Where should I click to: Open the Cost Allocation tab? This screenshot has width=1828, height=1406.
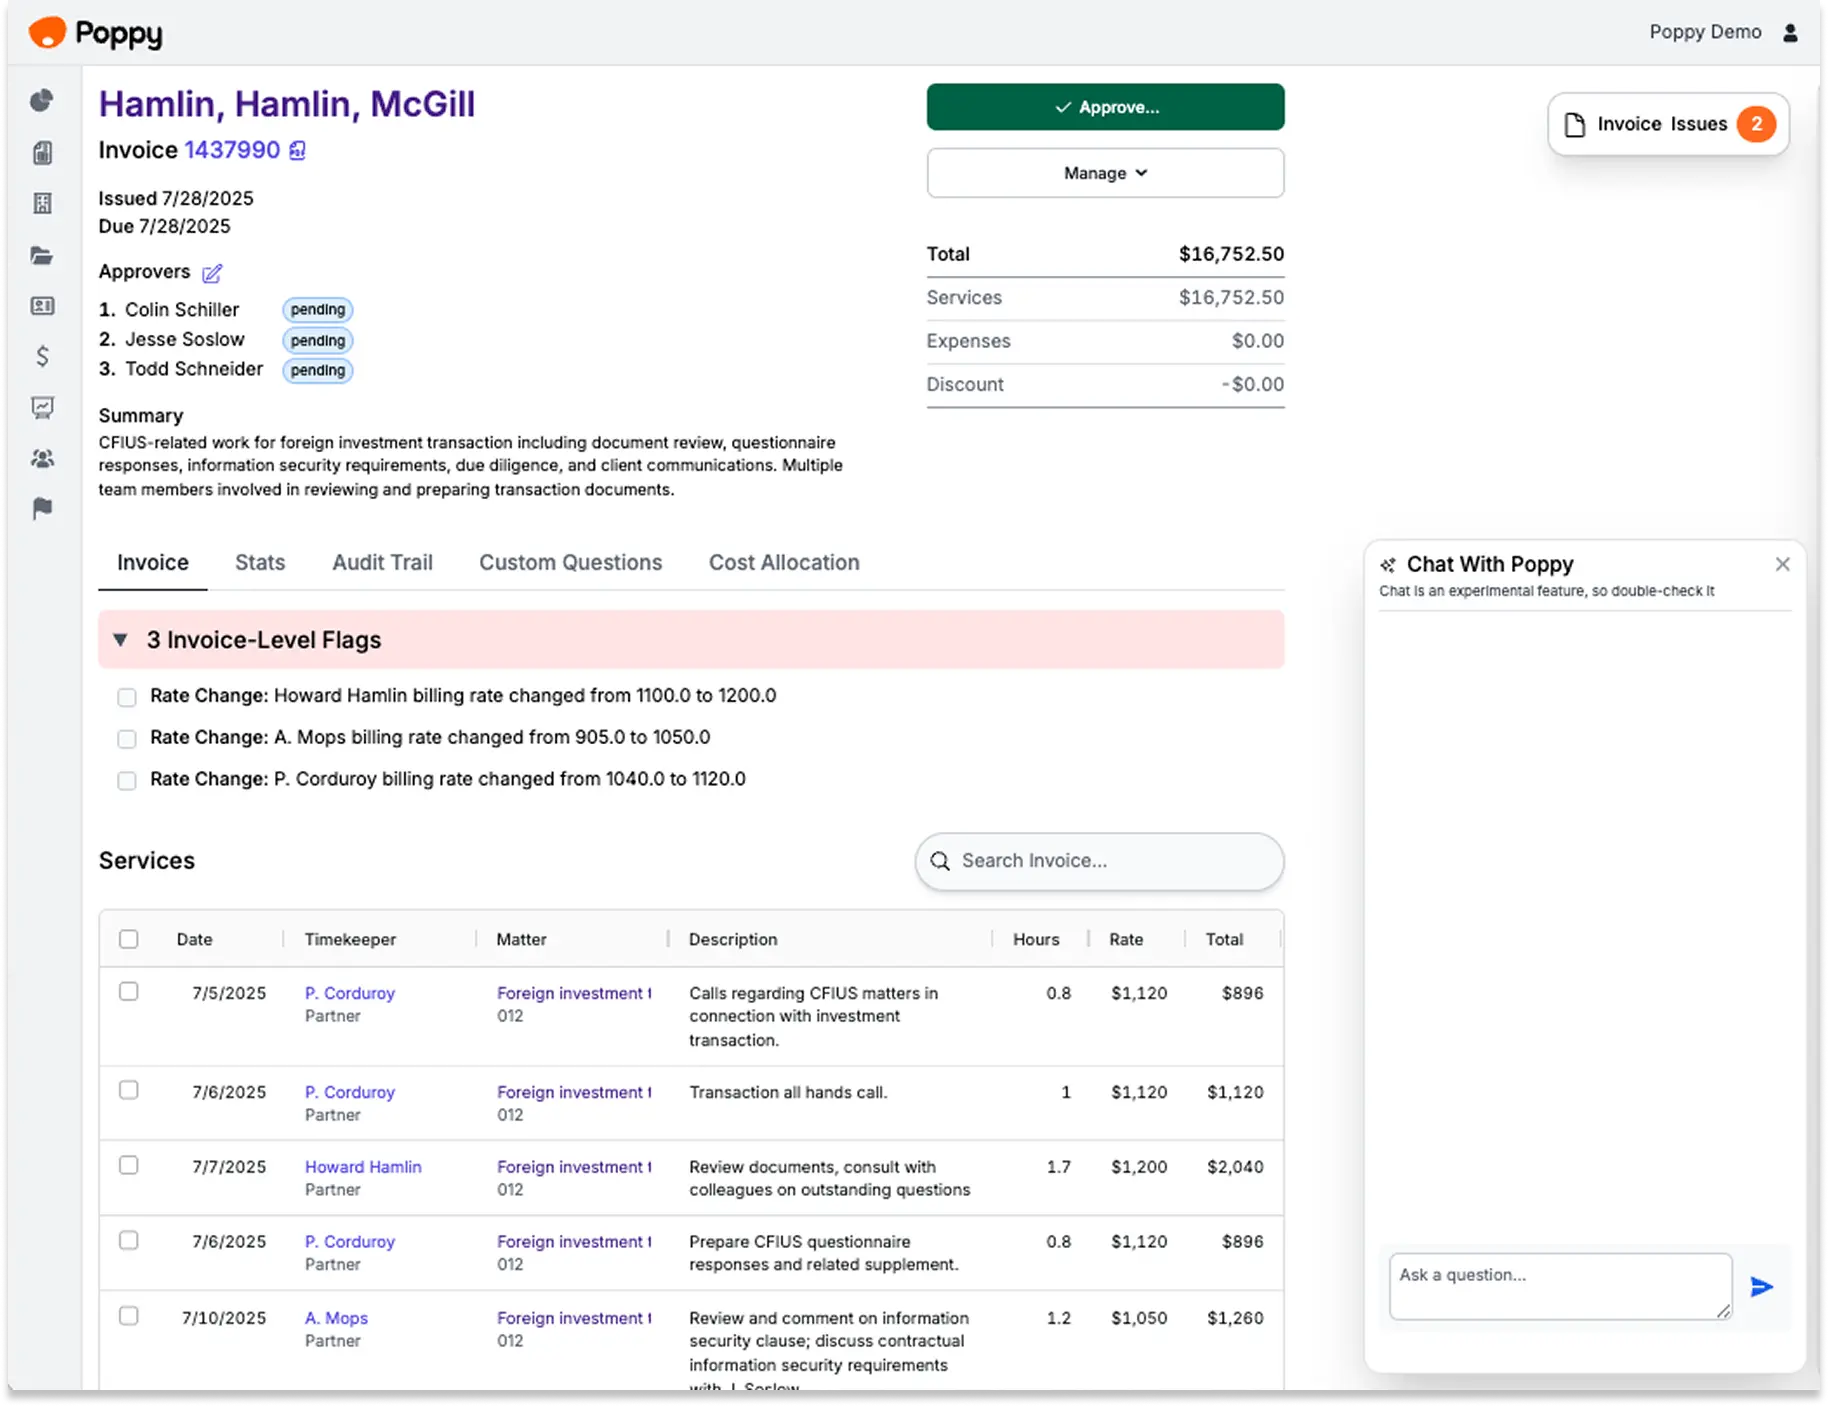click(784, 563)
